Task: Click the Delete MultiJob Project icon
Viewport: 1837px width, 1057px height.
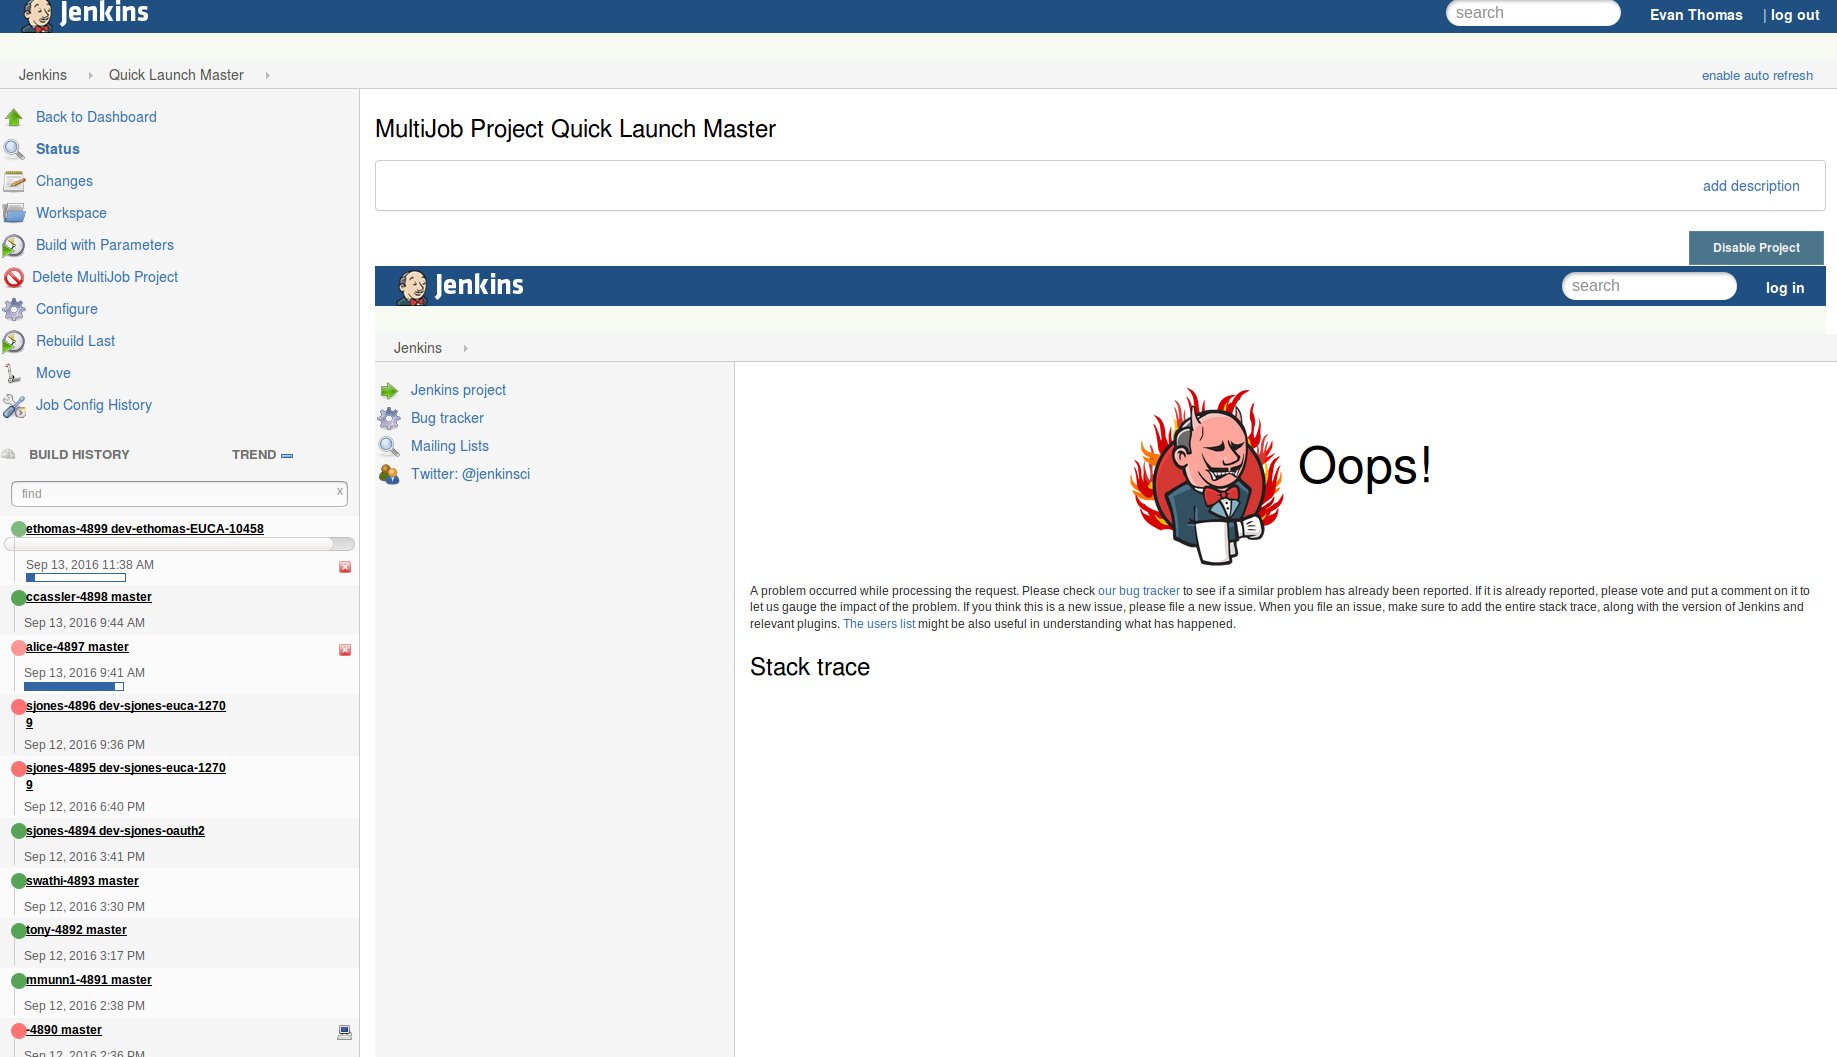Action: coord(14,277)
